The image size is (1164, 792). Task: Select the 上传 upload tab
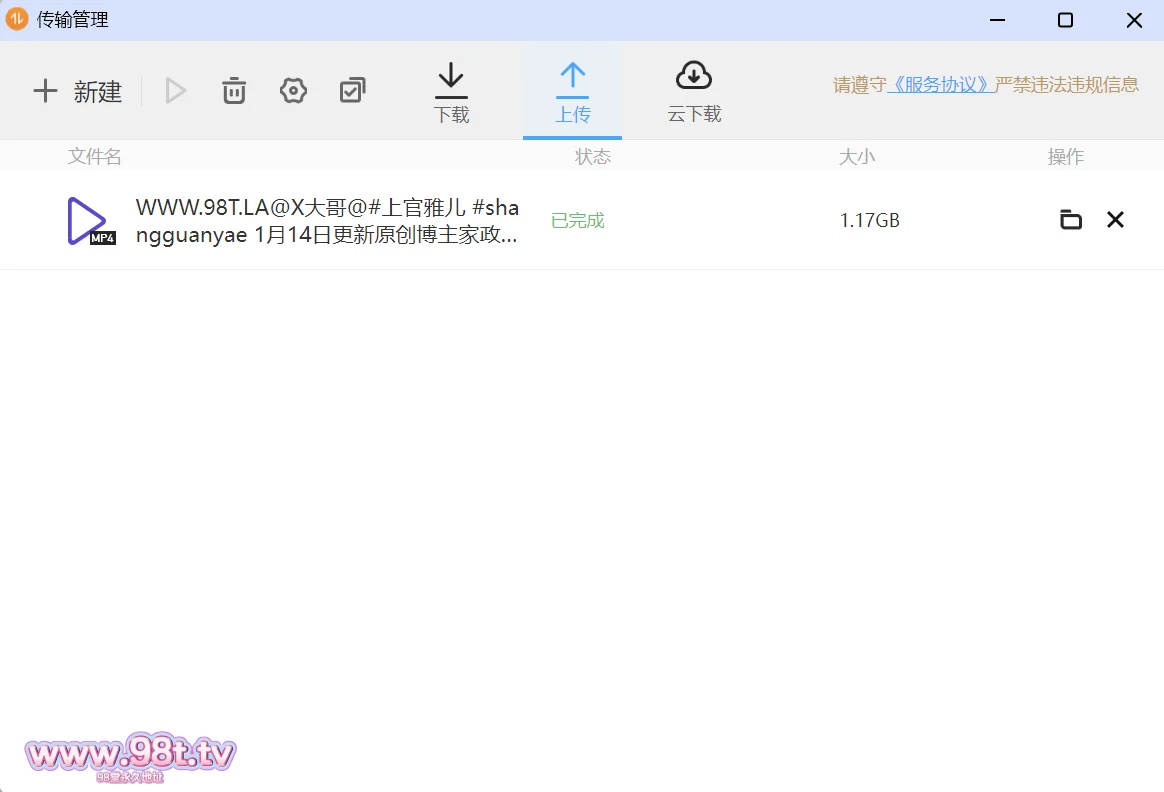coord(572,92)
